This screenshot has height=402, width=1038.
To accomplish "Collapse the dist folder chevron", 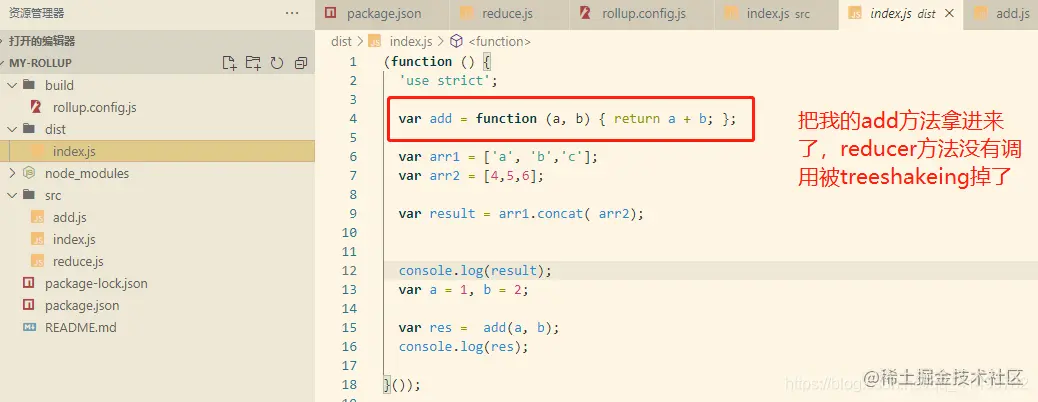I will (12, 129).
